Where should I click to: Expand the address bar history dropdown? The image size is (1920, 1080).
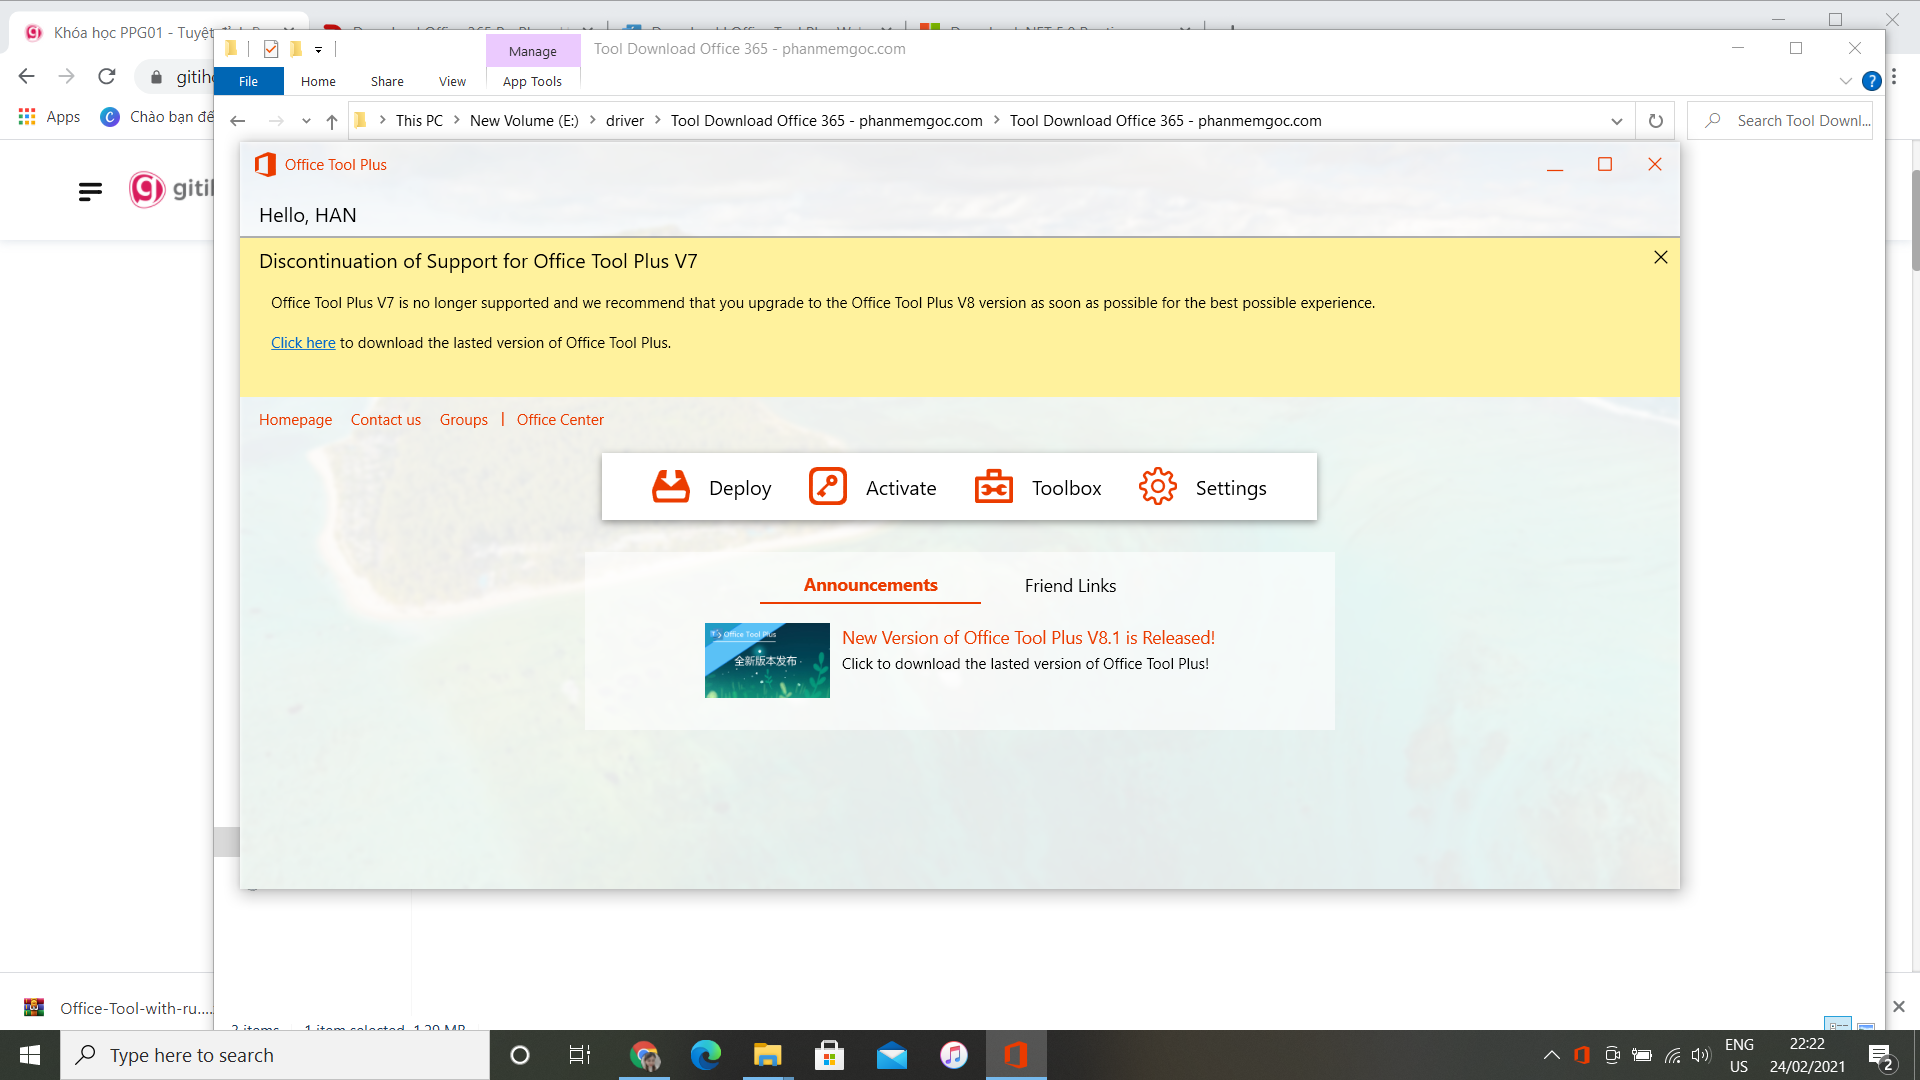[x=1617, y=121]
